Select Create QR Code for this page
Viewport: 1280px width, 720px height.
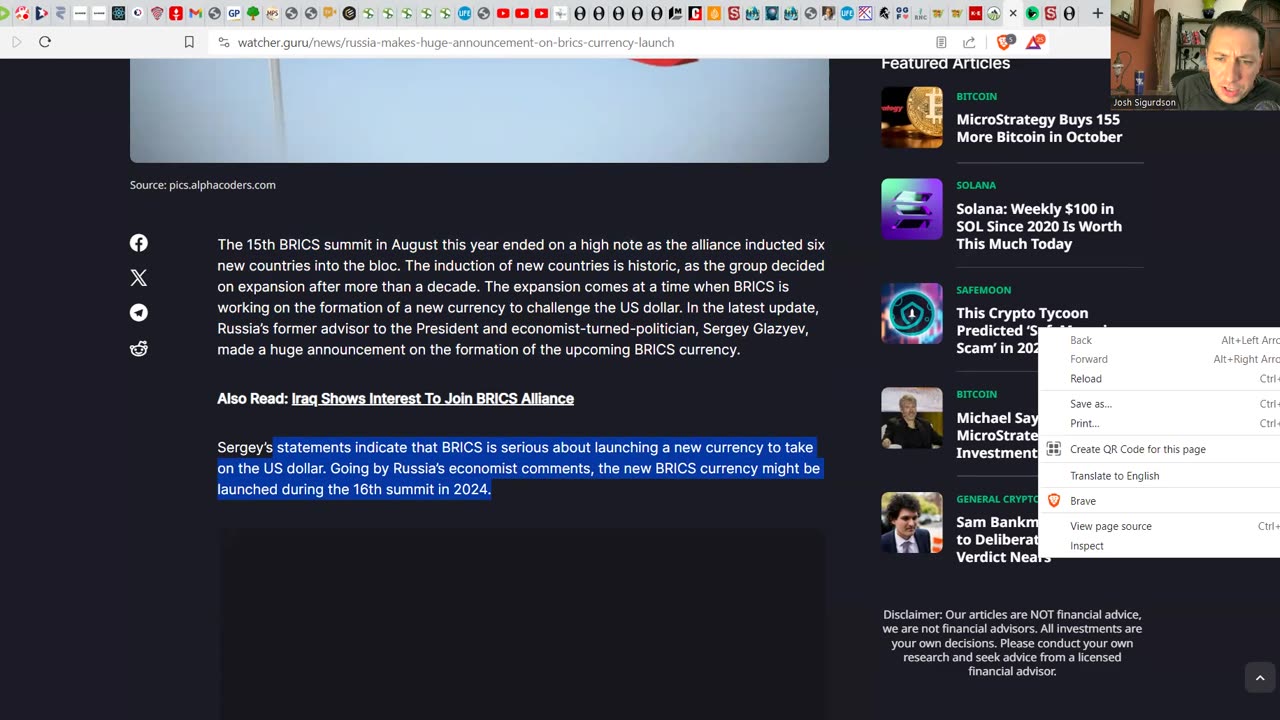click(x=1159, y=449)
